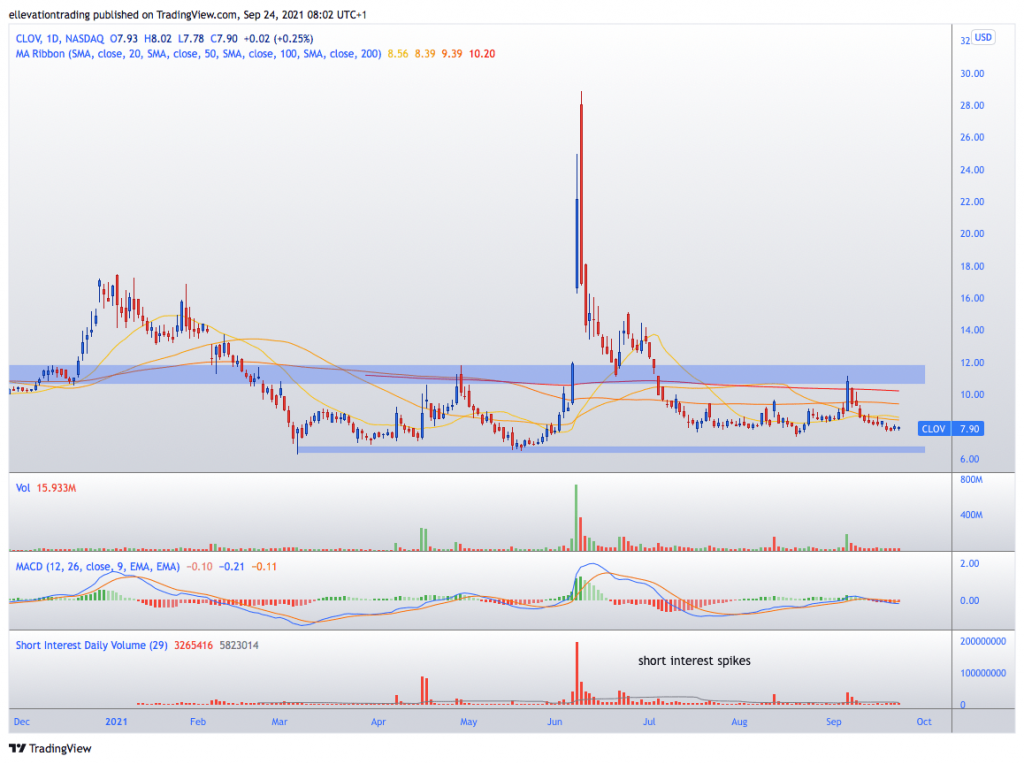This screenshot has width=1024, height=764.
Task: Click the Jun label on time axis
Action: [x=554, y=722]
